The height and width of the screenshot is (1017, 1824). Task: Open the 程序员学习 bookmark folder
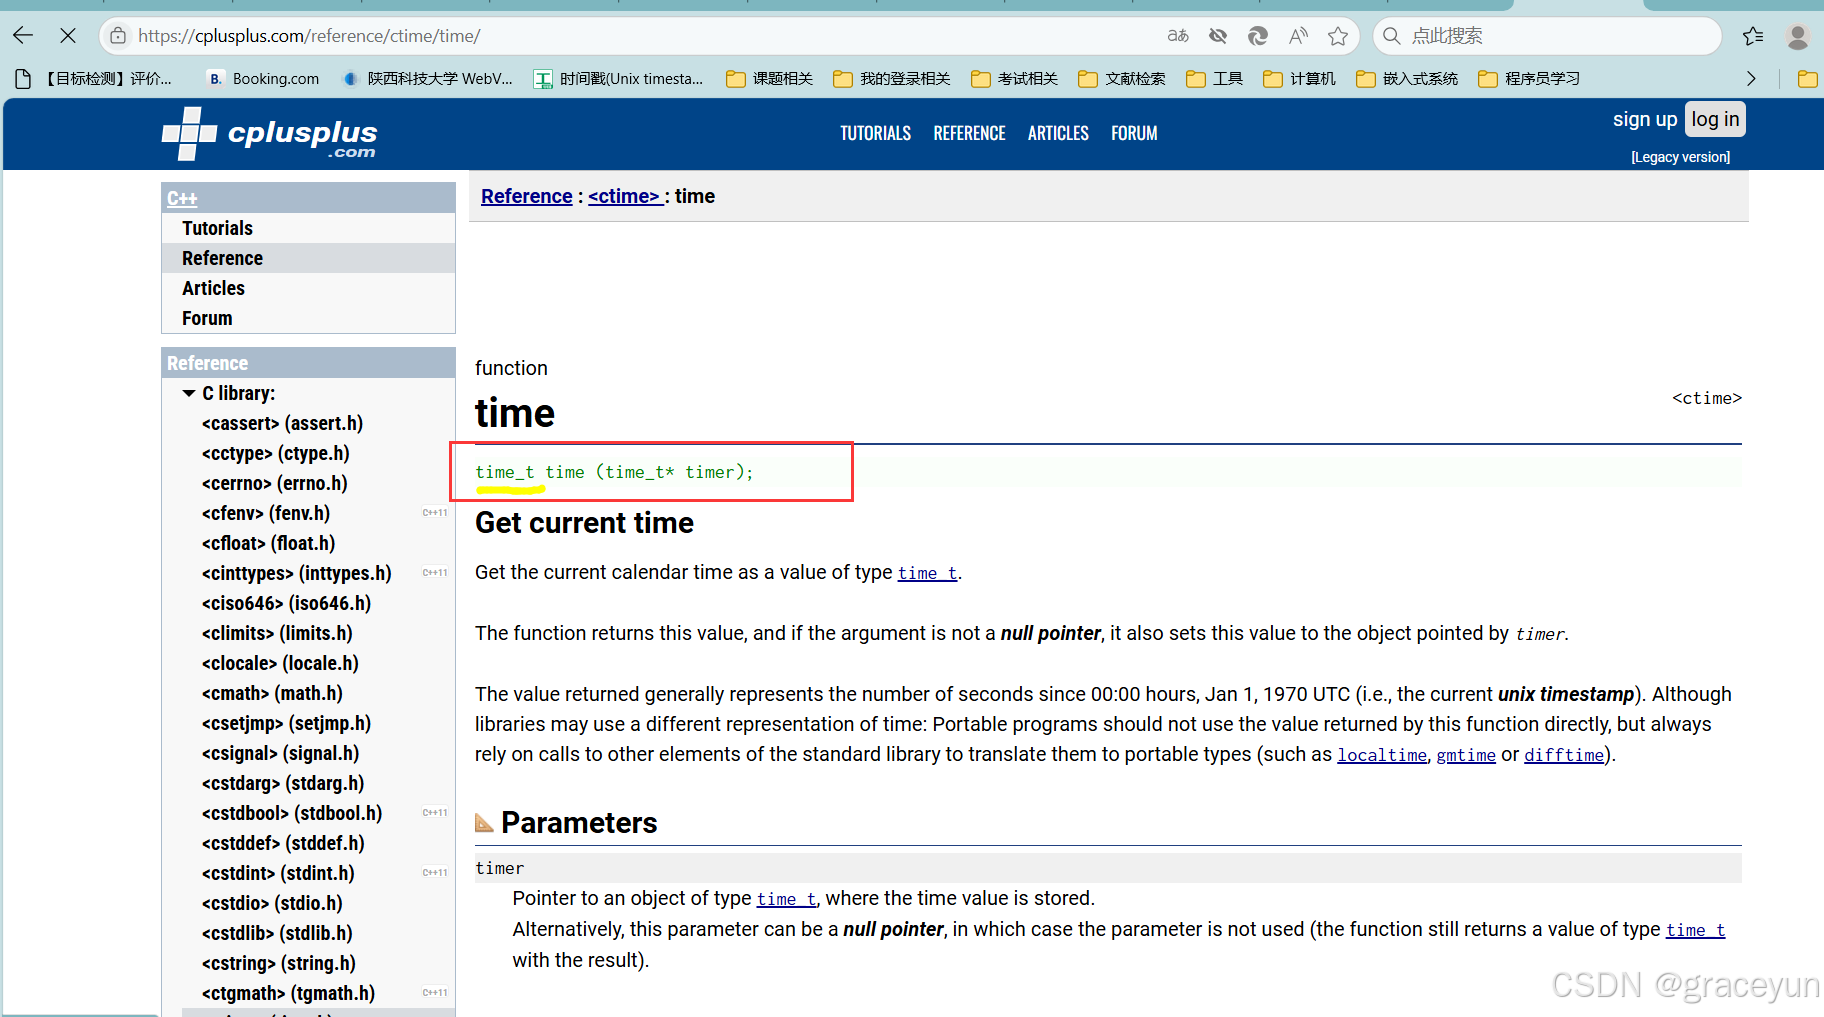1529,79
